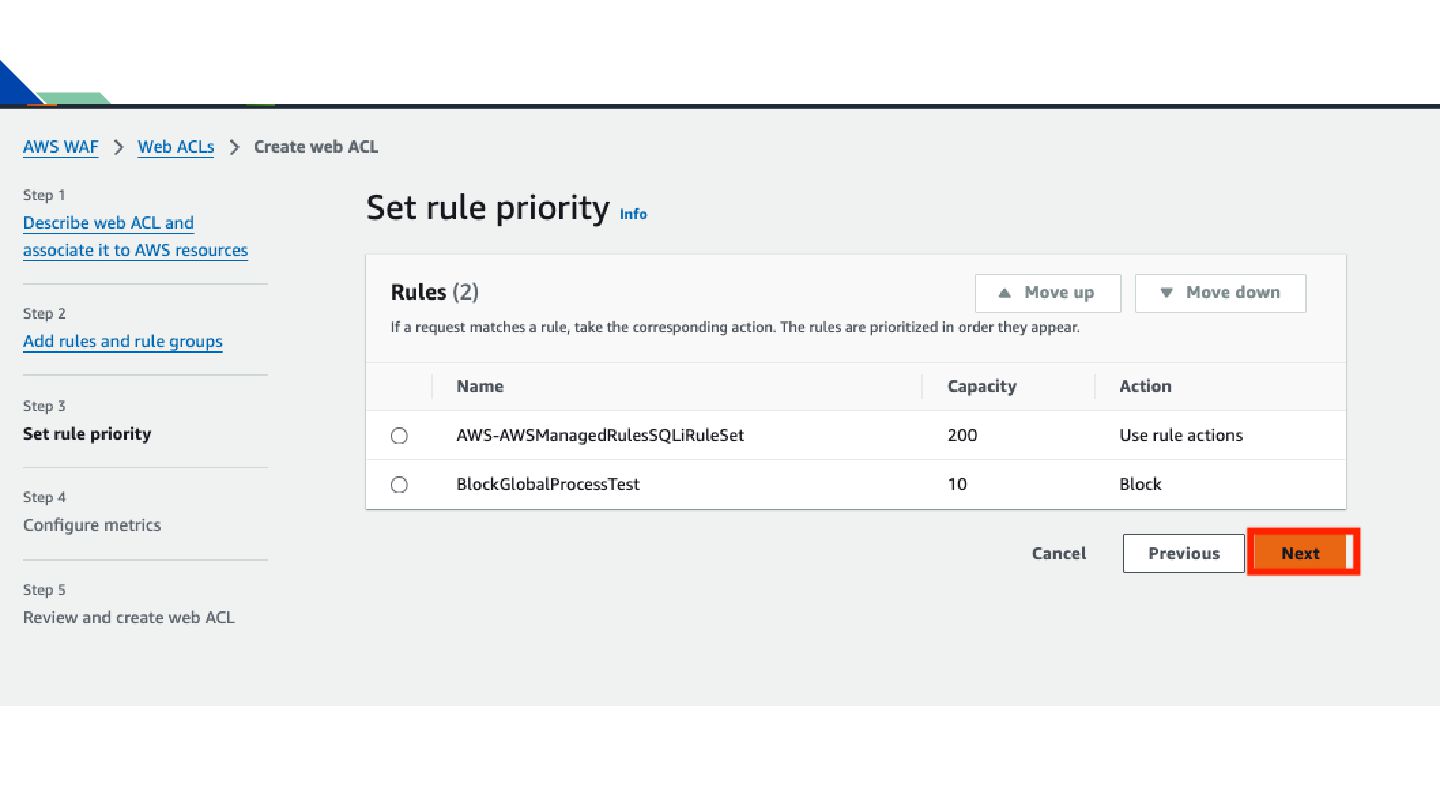Image resolution: width=1440 pixels, height=810 pixels.
Task: Click the Action column header
Action: (x=1145, y=386)
